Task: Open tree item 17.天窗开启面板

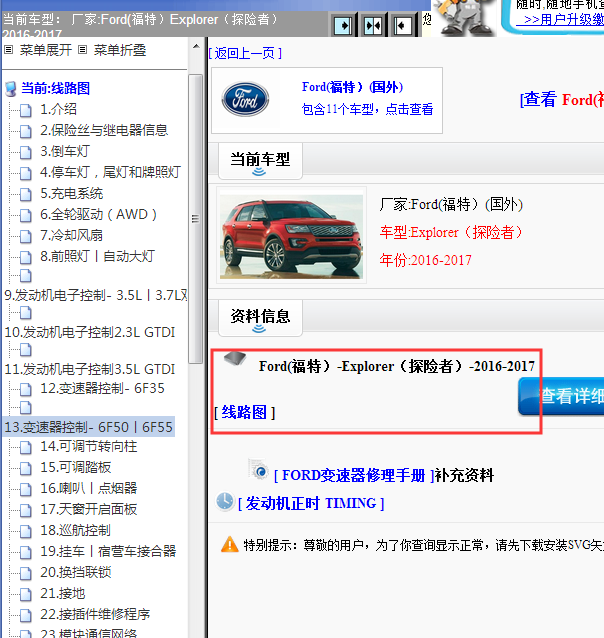Action: click(88, 509)
